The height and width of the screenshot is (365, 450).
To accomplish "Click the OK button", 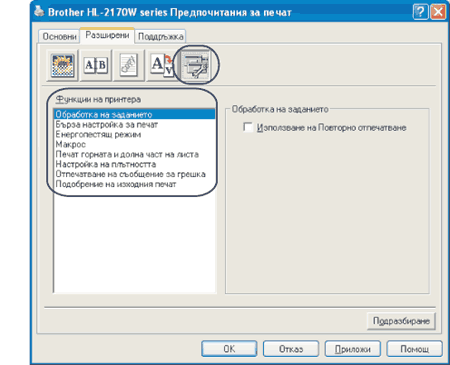I will tap(229, 349).
